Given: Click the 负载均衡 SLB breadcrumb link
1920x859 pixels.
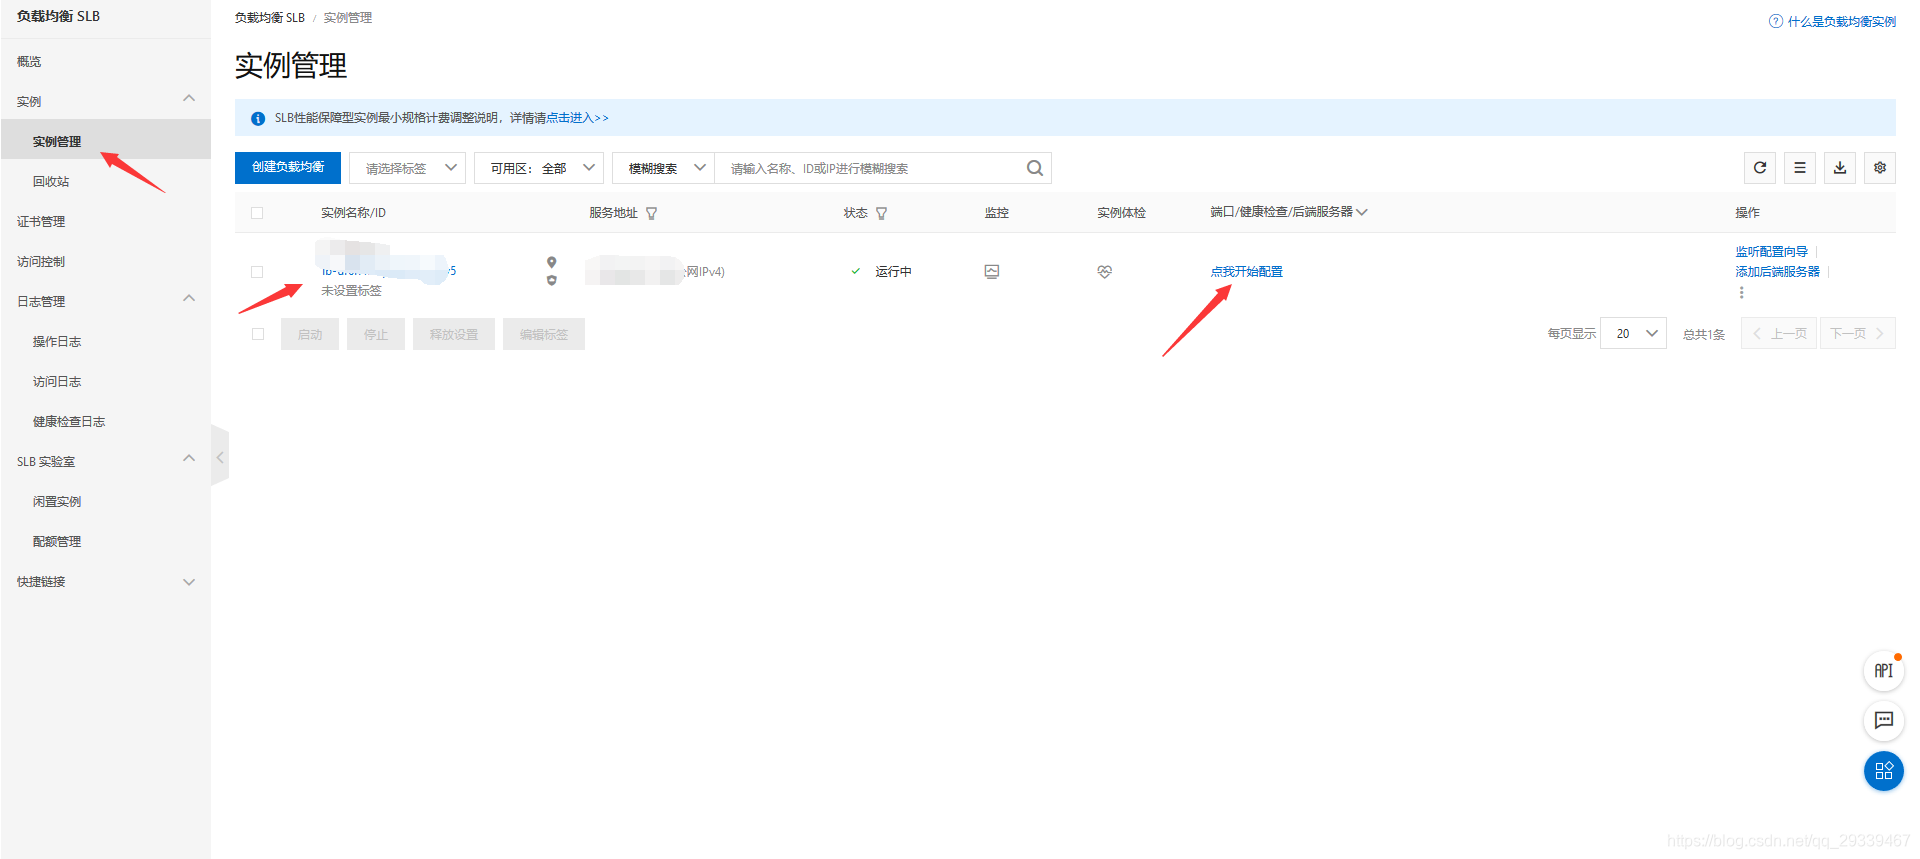Looking at the screenshot, I should coord(270,18).
